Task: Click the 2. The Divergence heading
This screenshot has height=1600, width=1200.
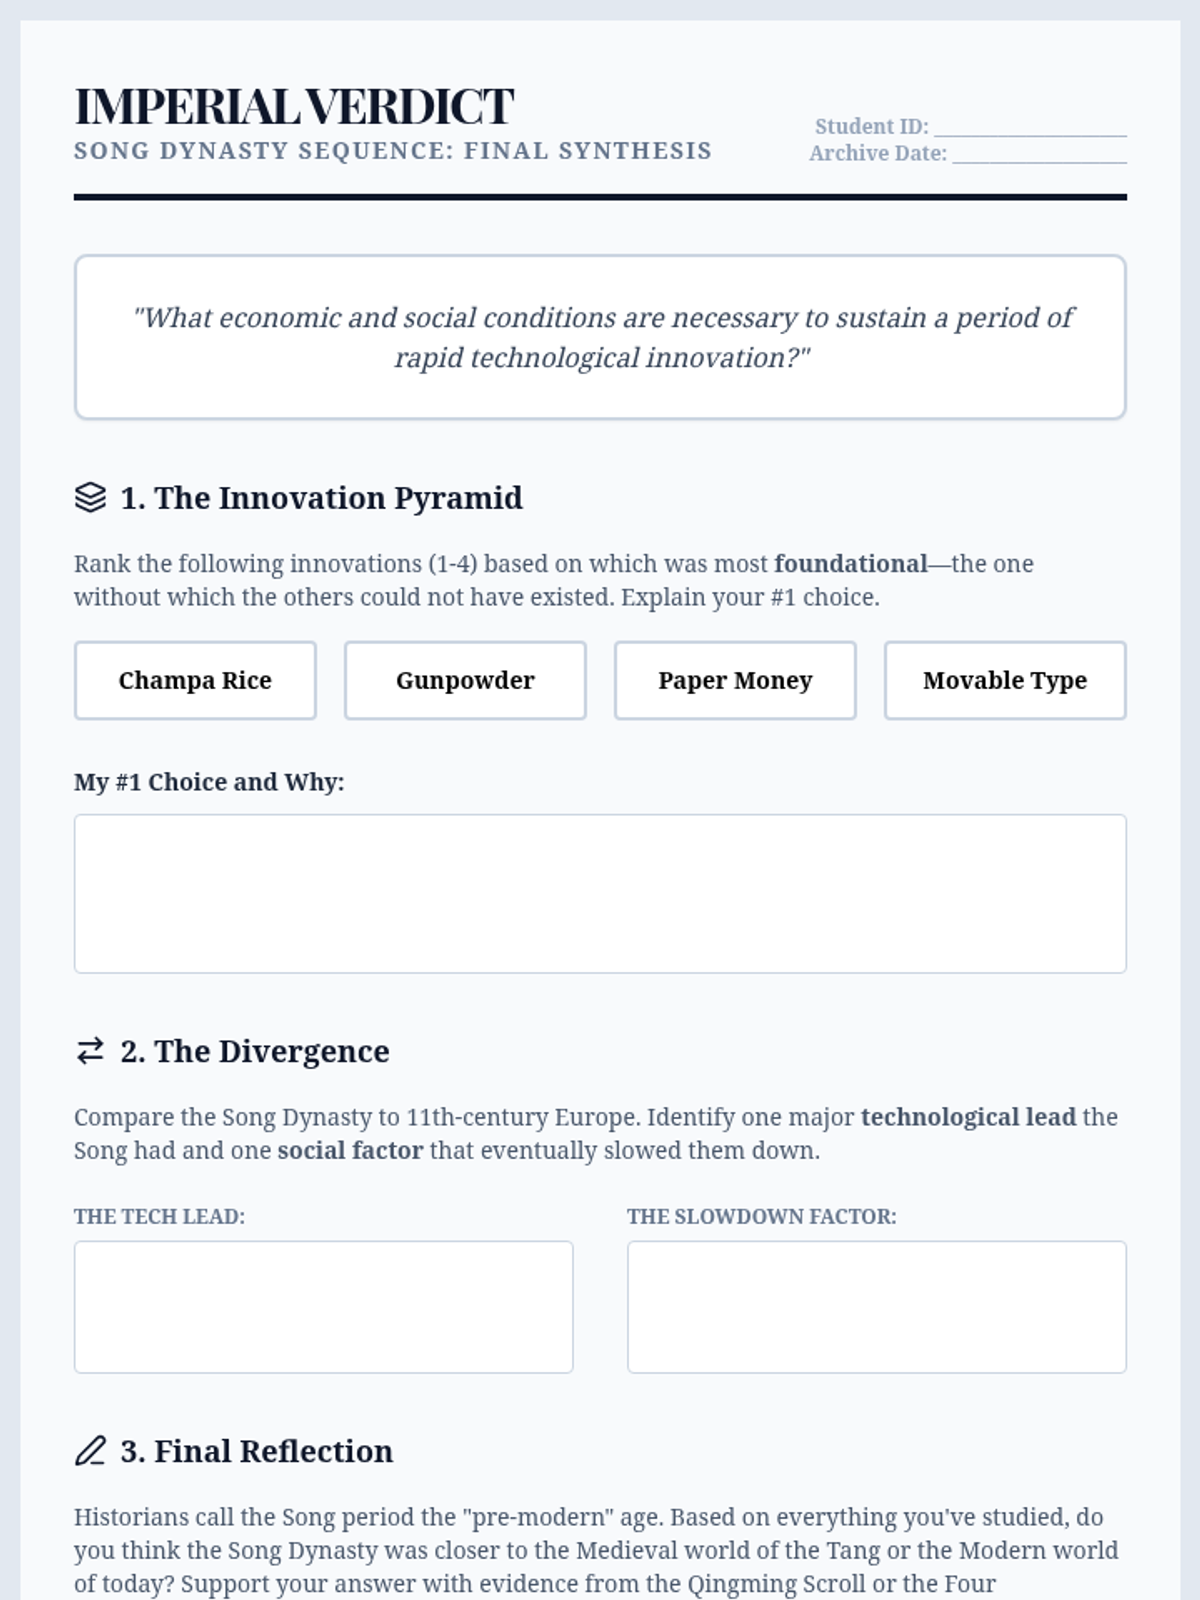Action: [x=255, y=1051]
